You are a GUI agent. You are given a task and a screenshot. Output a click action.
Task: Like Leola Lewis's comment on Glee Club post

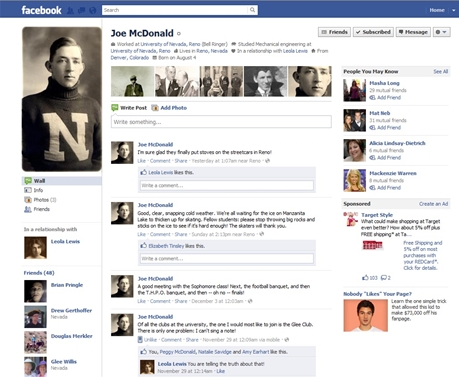(x=221, y=371)
